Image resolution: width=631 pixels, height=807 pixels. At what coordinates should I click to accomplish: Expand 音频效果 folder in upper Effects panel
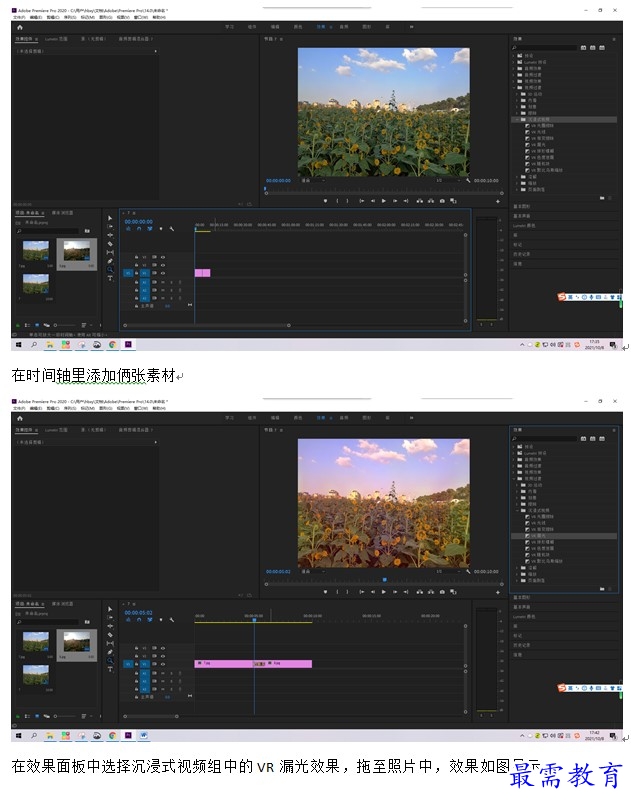click(513, 68)
